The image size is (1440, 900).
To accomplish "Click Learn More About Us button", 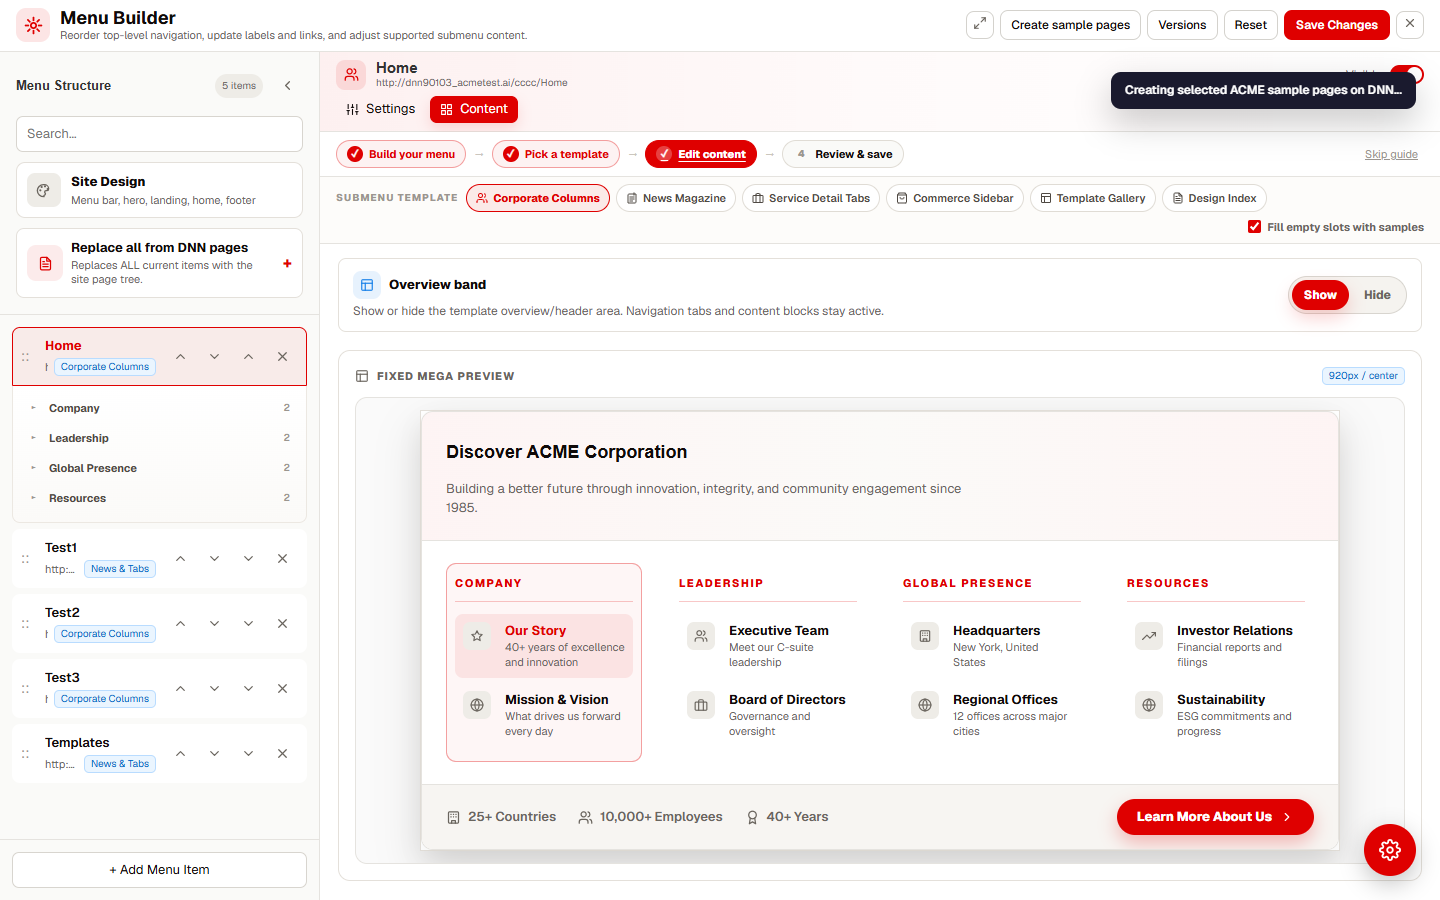I will [x=1215, y=817].
